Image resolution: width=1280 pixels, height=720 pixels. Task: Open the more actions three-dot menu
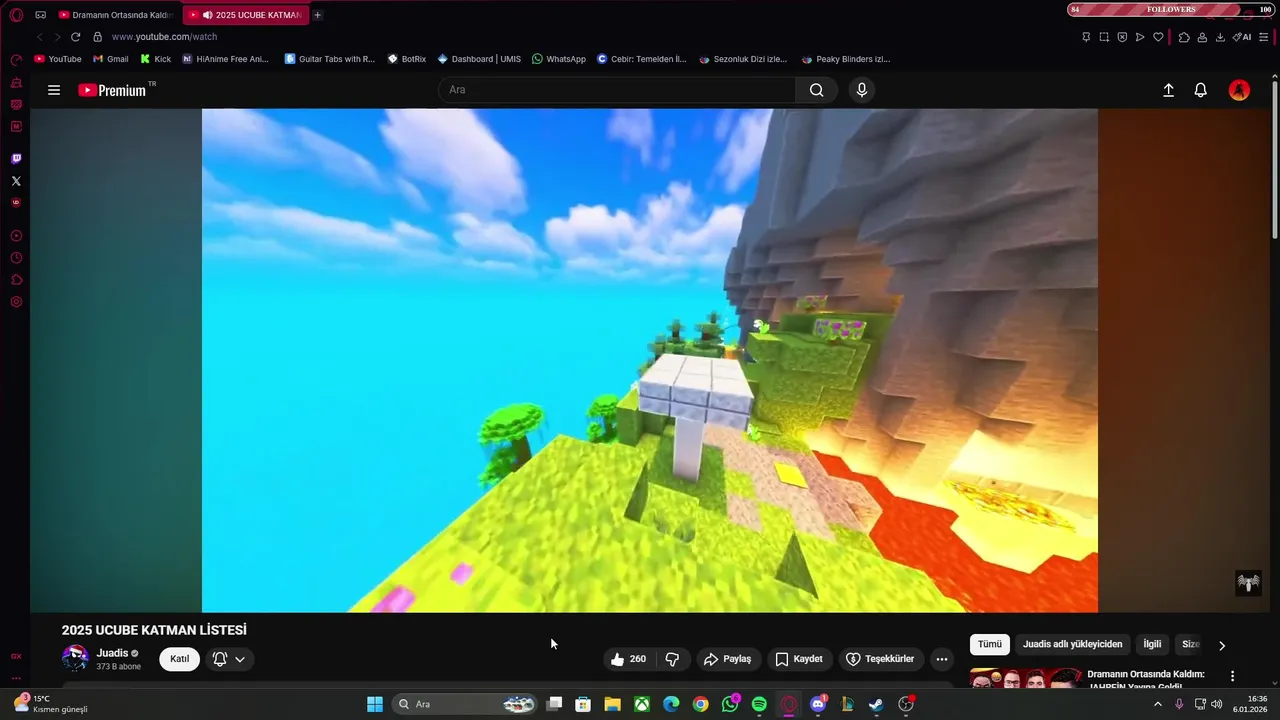click(x=941, y=659)
